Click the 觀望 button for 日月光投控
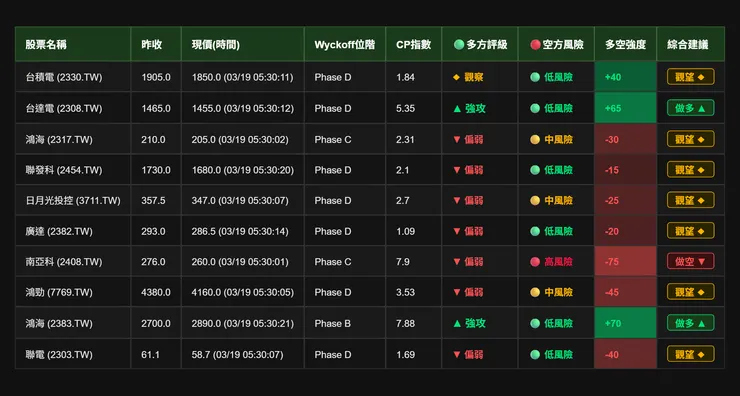This screenshot has height=396, width=740. click(690, 200)
